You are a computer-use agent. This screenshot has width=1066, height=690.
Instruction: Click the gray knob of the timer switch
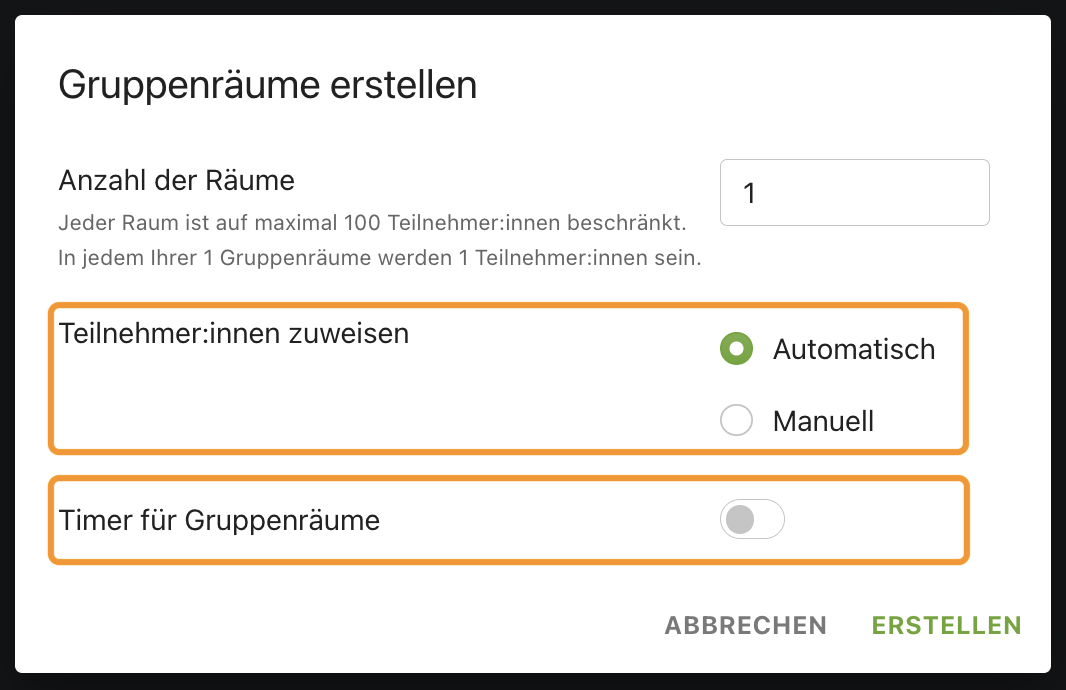[740, 519]
